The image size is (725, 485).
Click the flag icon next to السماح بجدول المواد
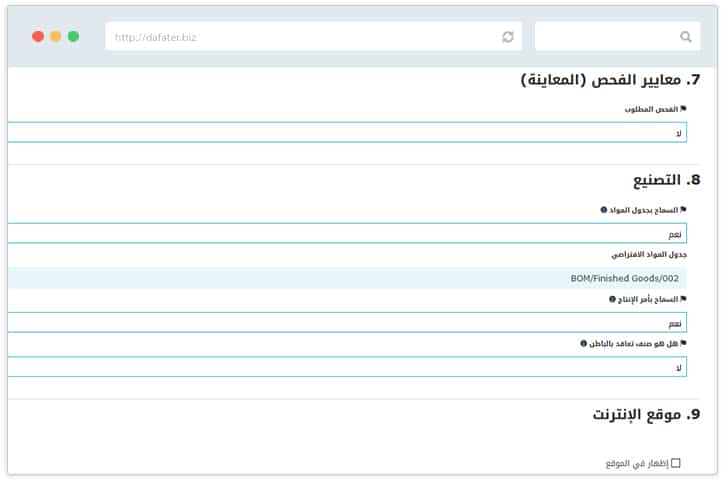pos(683,210)
